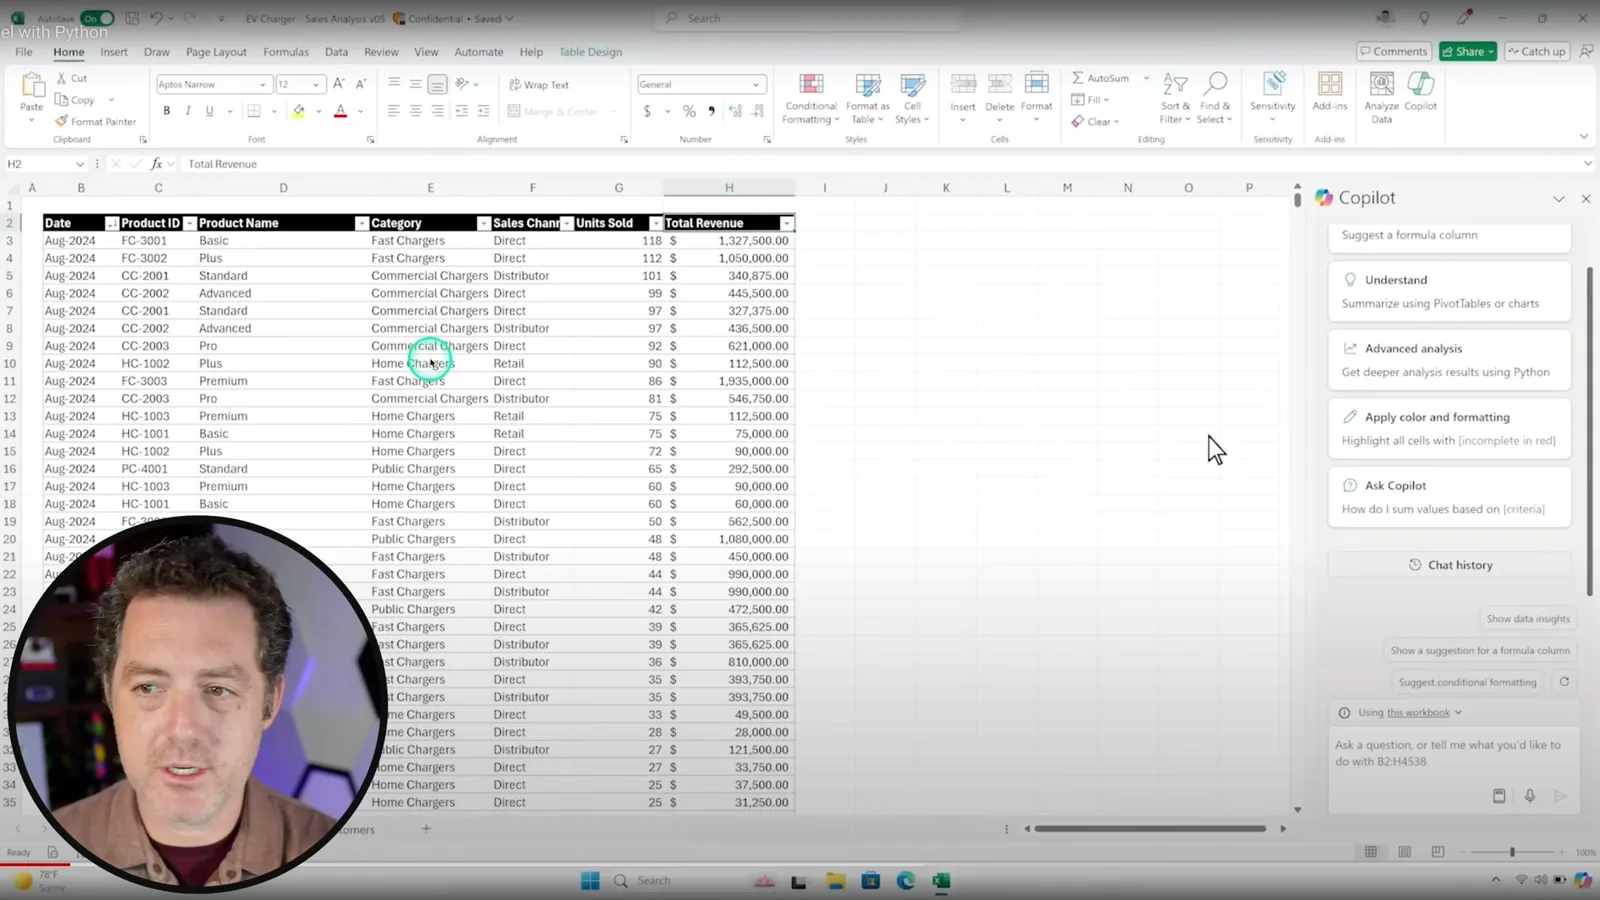This screenshot has height=900, width=1600.
Task: Expand the Name Box dropdown
Action: click(x=80, y=164)
